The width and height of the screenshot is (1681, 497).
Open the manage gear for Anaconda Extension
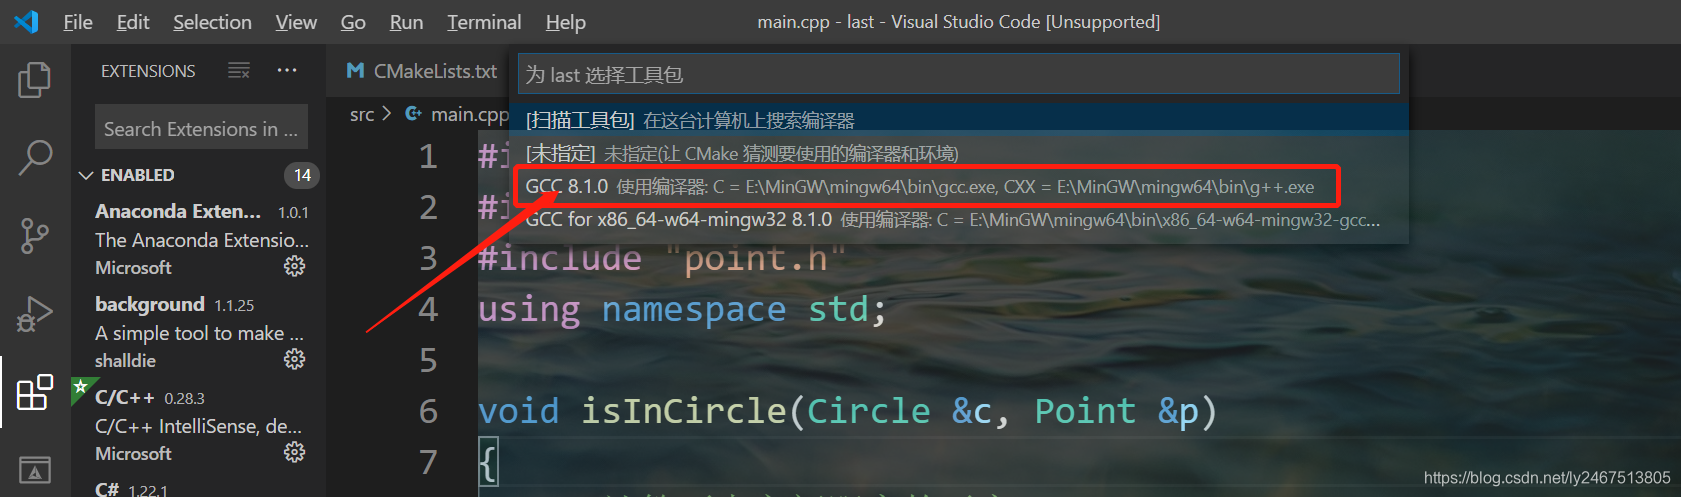click(294, 266)
